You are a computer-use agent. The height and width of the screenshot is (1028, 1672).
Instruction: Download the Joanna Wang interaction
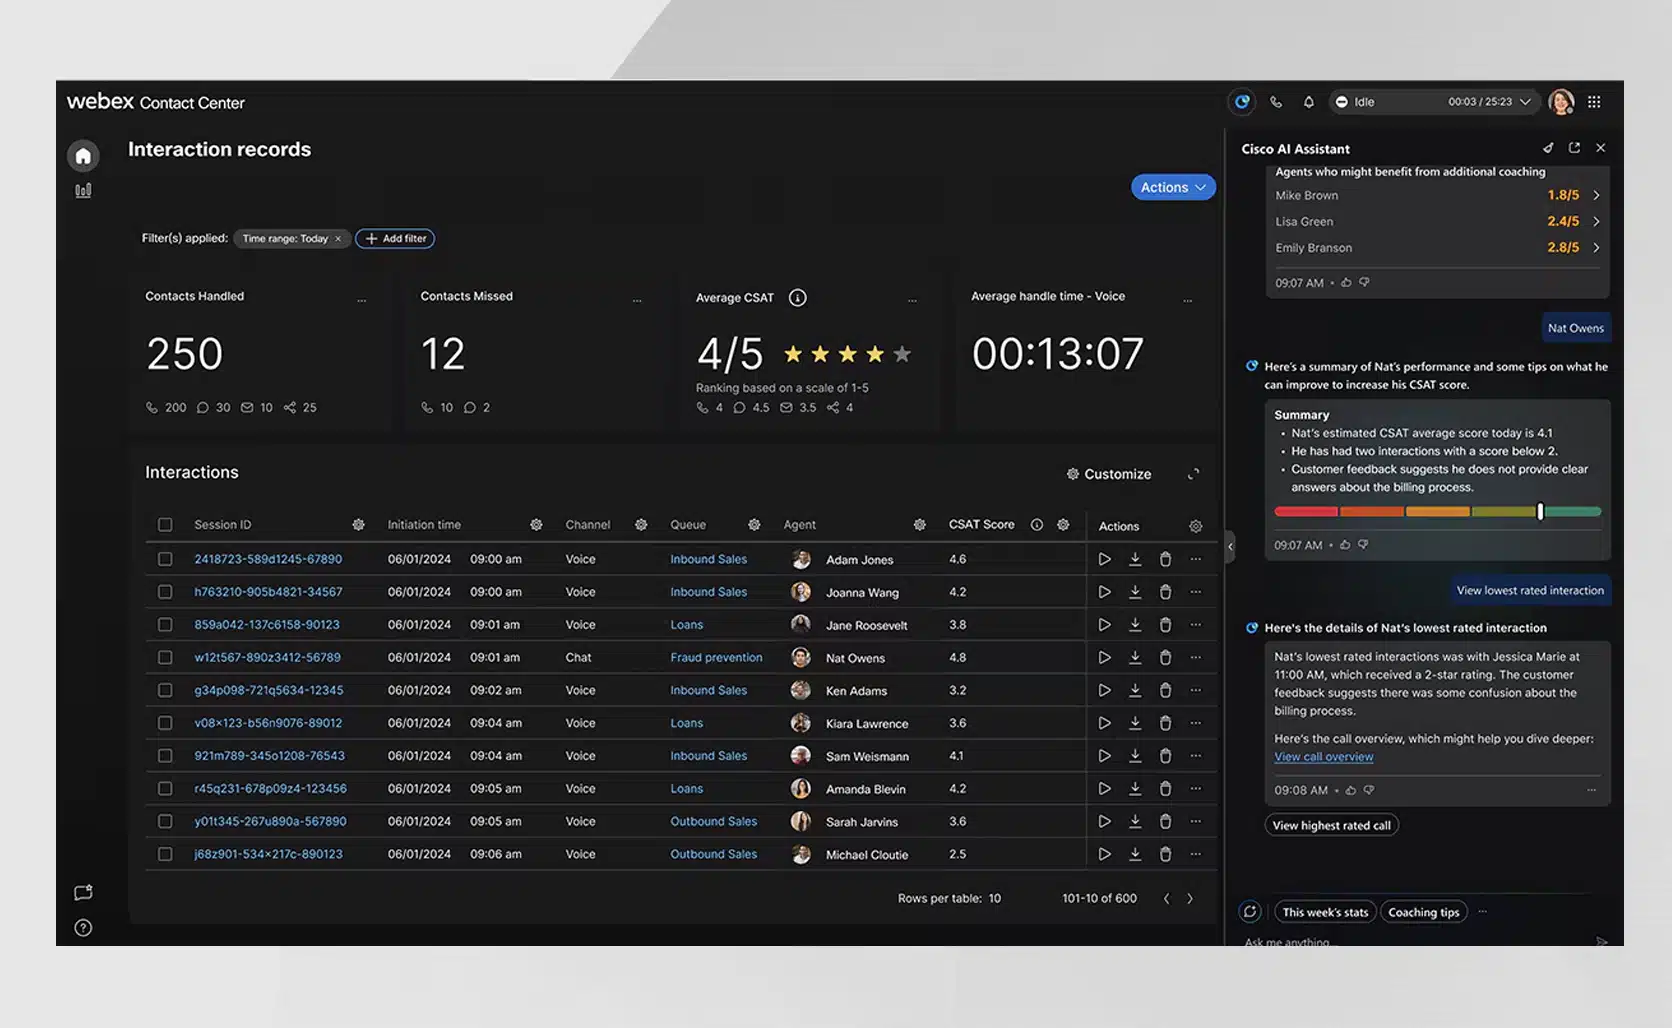pyautogui.click(x=1135, y=592)
